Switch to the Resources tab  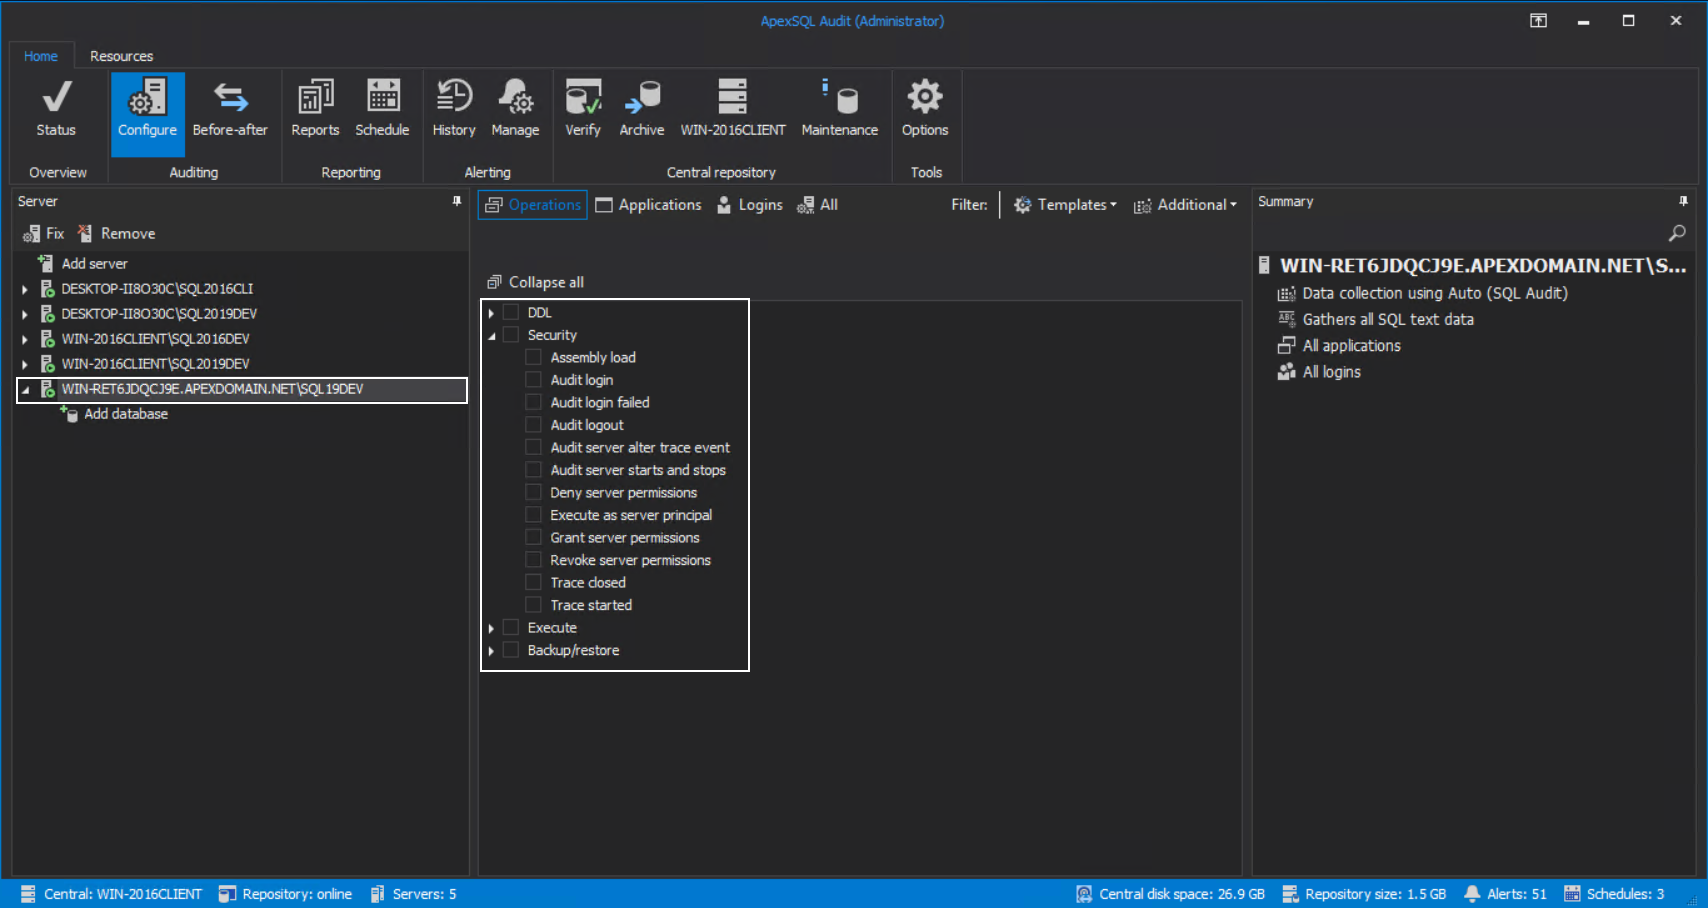[x=121, y=56]
